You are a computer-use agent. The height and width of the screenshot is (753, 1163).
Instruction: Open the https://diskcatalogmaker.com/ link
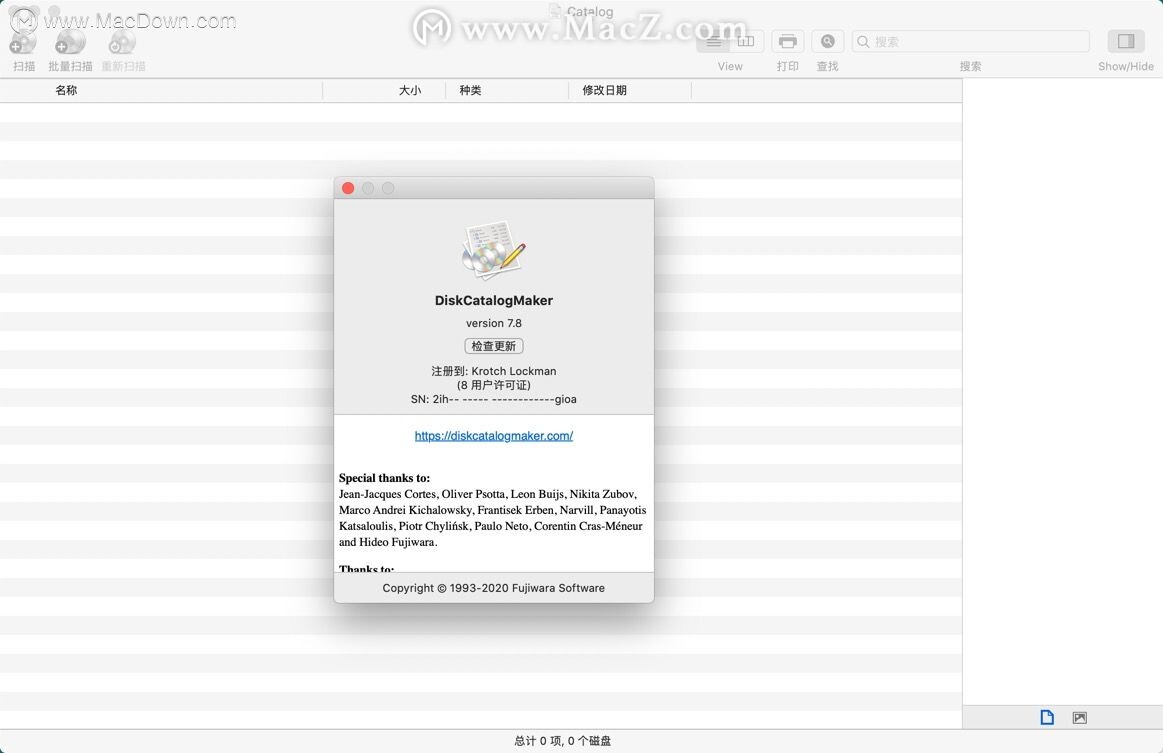pyautogui.click(x=494, y=435)
